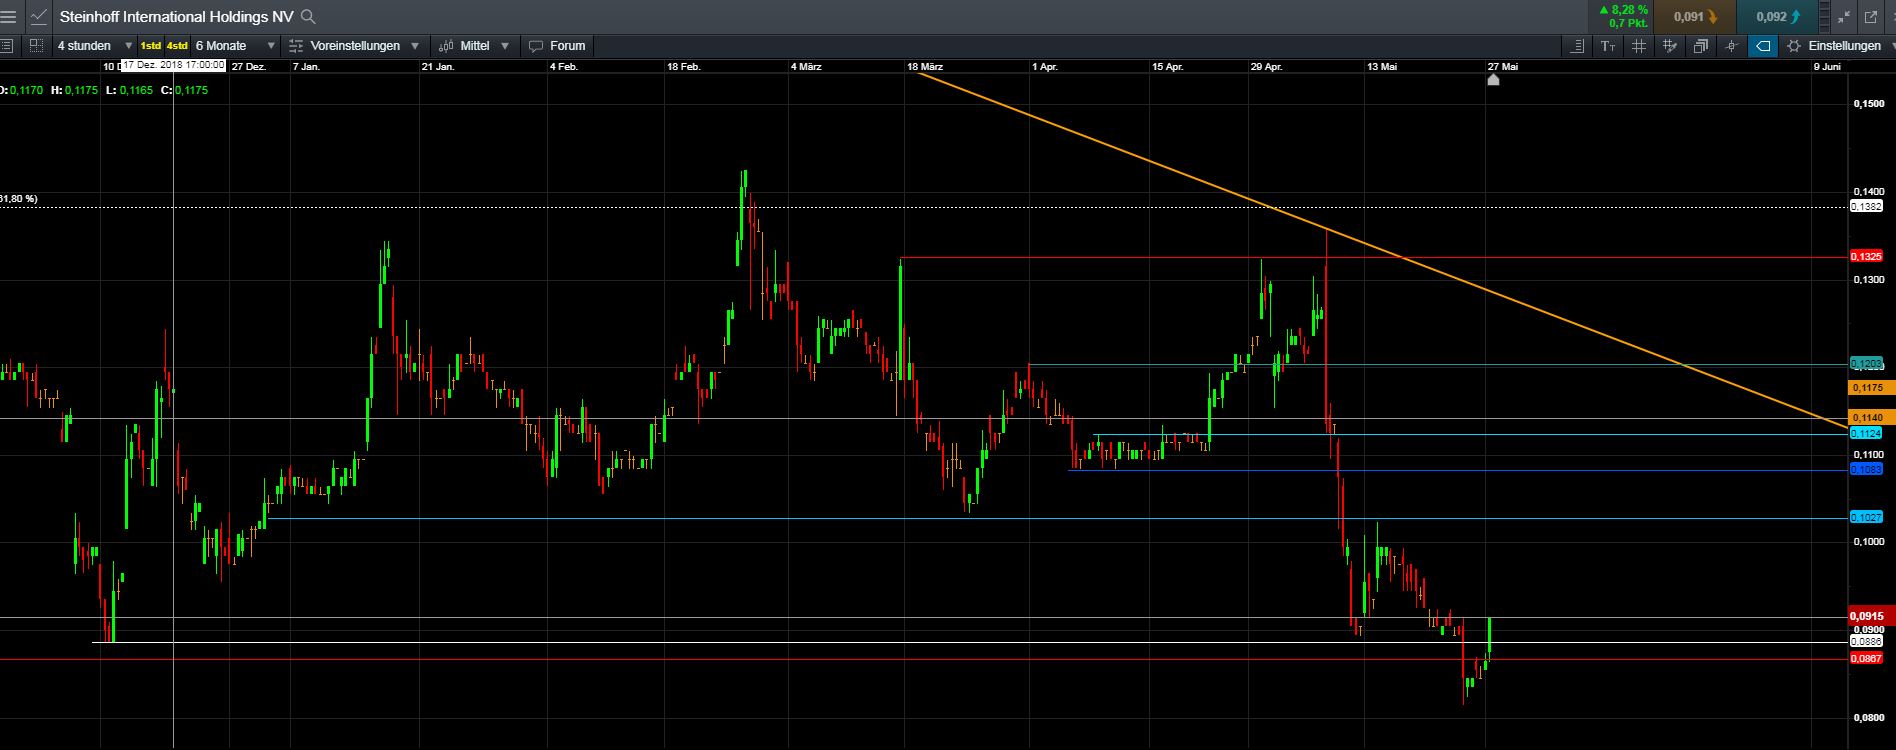Open the list view icon in the toolbar

point(7,46)
